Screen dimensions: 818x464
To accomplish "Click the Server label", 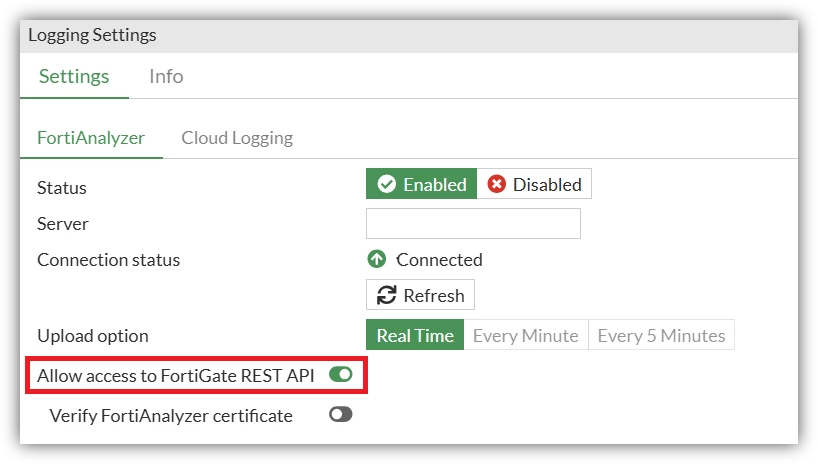I will click(63, 224).
